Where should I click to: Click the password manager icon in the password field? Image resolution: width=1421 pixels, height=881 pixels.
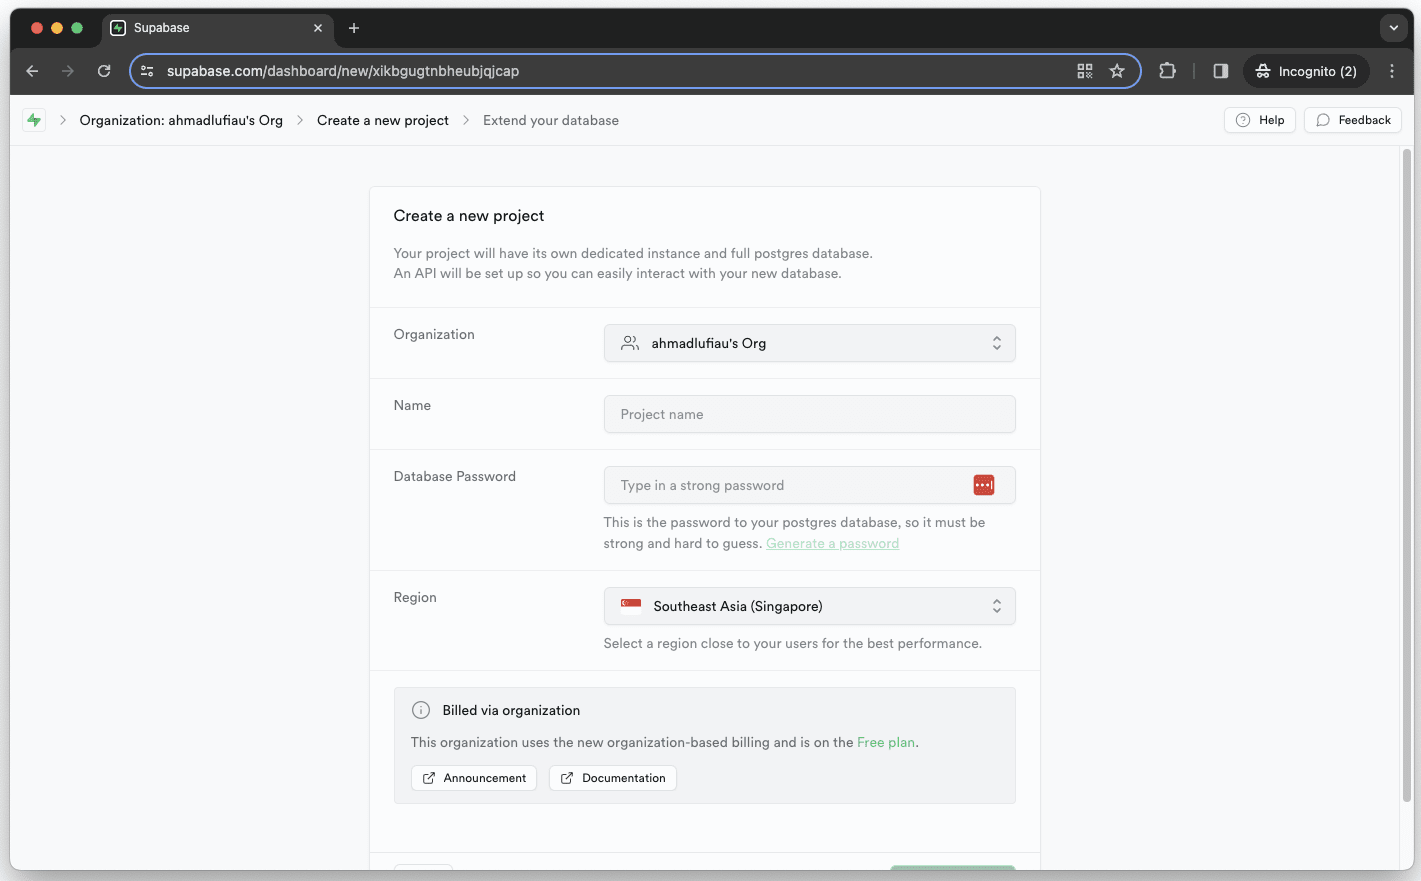tap(984, 485)
